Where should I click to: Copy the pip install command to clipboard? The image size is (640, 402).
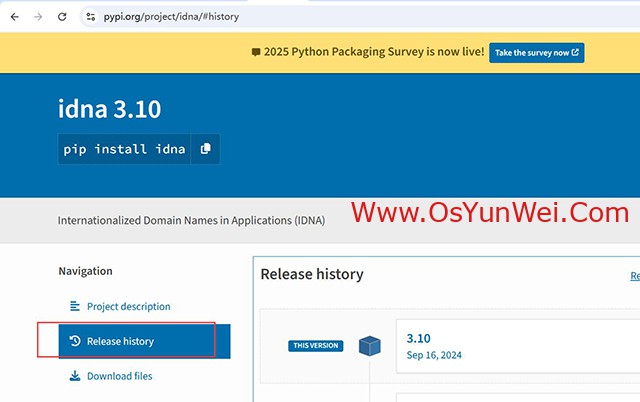(x=205, y=149)
